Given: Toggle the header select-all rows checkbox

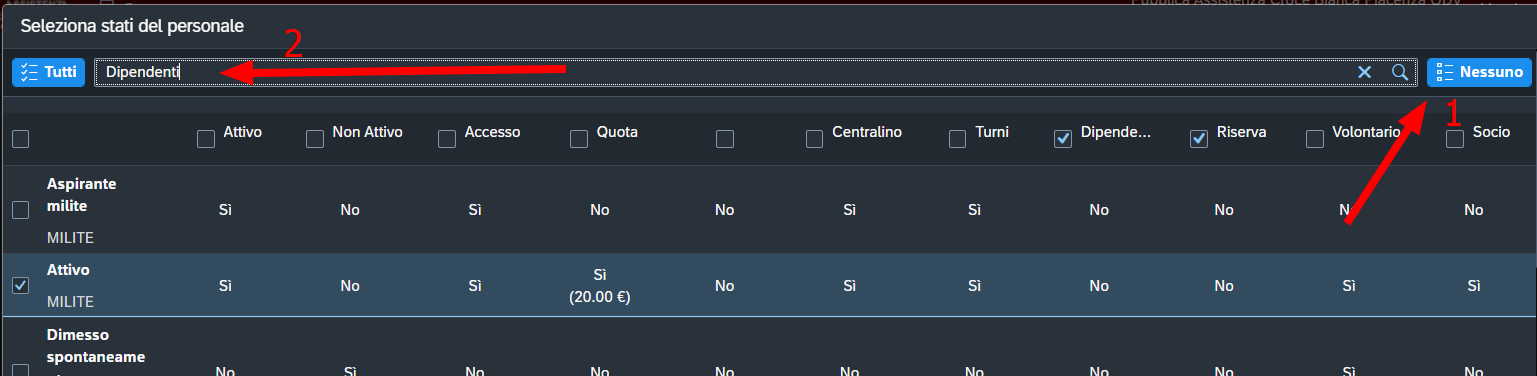Looking at the screenshot, I should click(20, 139).
